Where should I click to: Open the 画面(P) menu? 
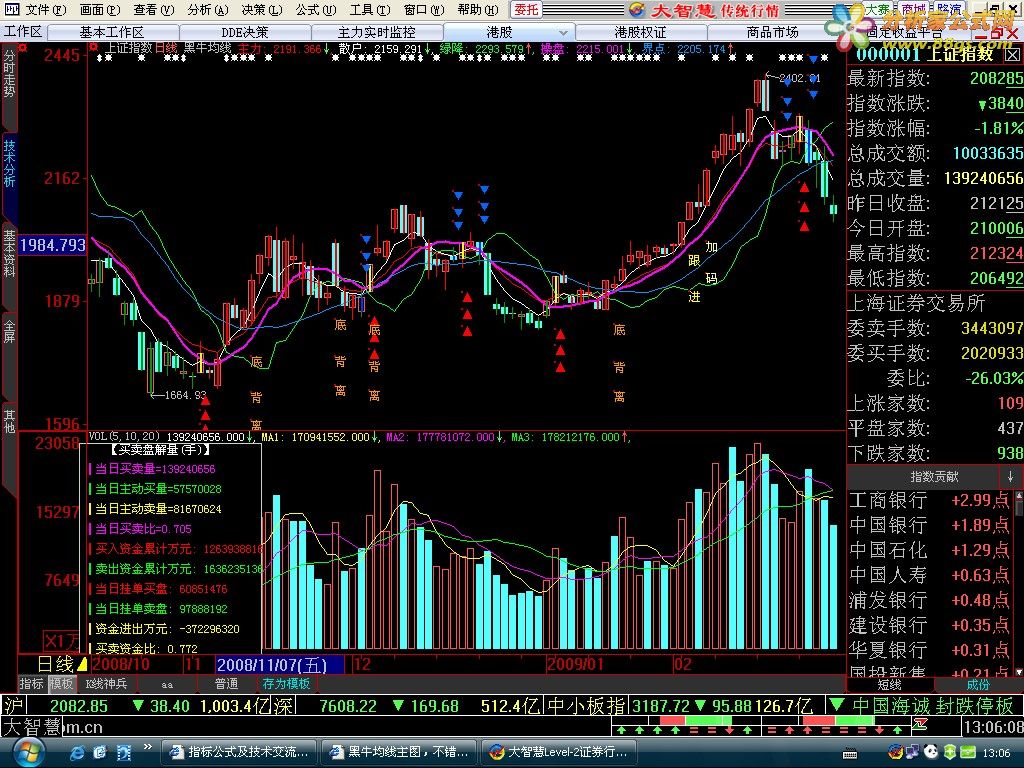click(100, 10)
